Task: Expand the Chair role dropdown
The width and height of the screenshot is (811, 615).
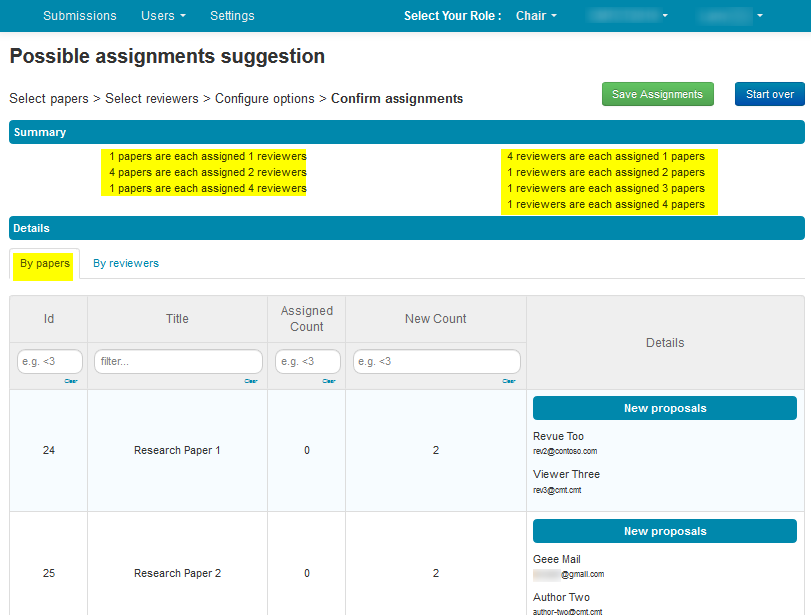Action: click(536, 16)
